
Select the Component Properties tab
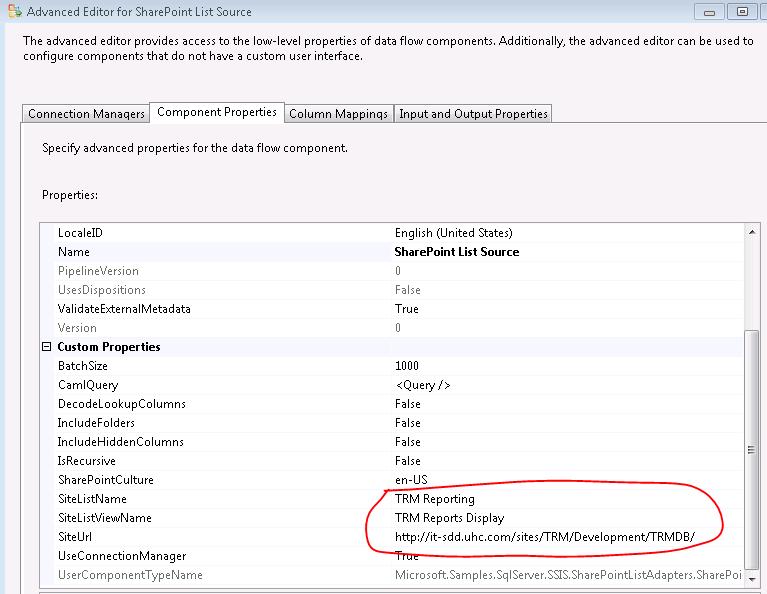pos(217,112)
